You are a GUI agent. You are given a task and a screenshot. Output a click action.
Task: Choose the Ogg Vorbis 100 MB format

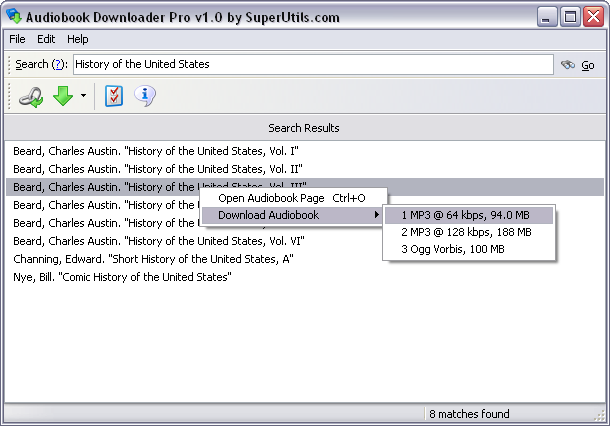tap(468, 249)
